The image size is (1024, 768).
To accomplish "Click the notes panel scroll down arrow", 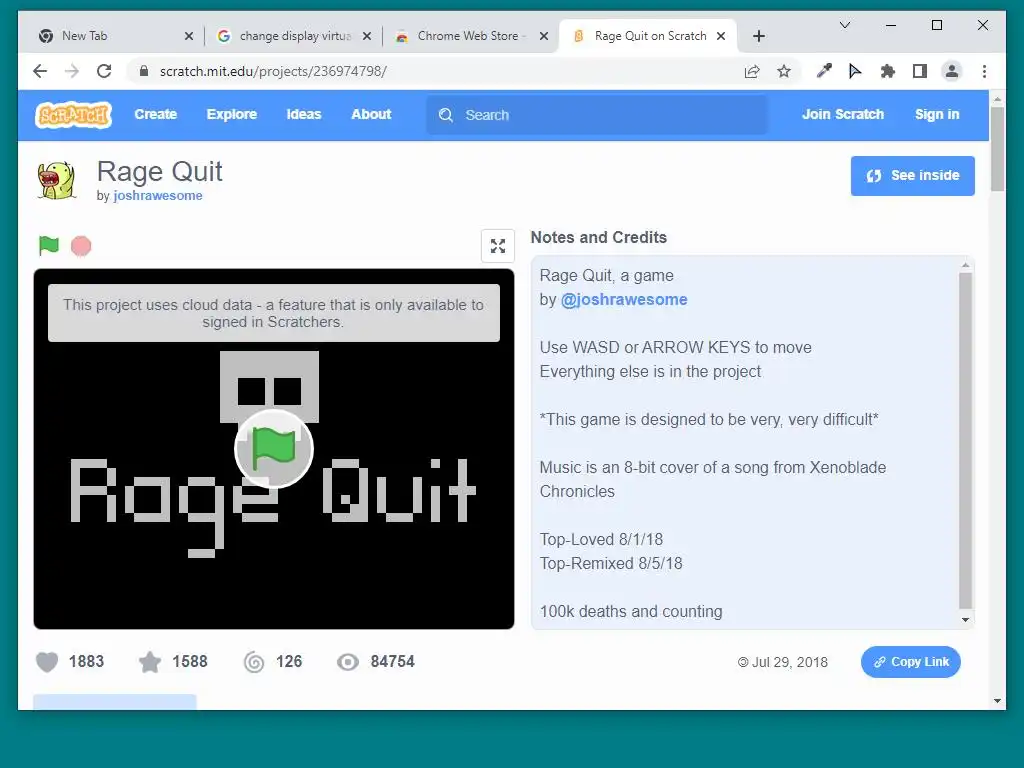I will [x=965, y=620].
